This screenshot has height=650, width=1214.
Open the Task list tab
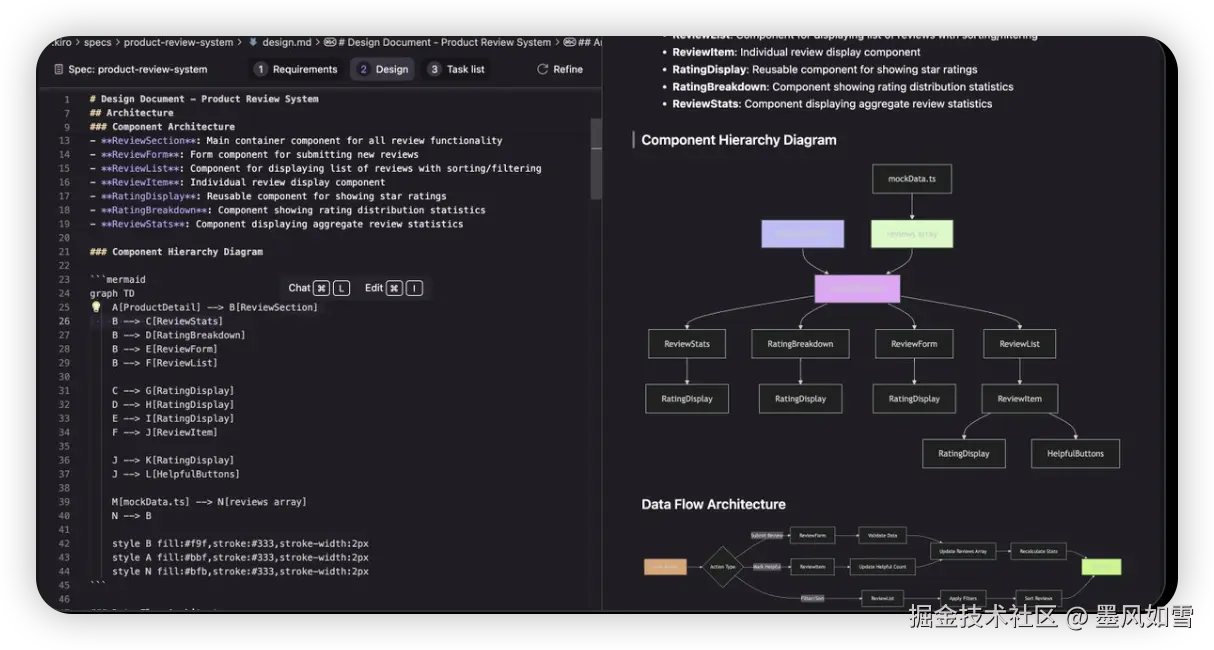[457, 69]
